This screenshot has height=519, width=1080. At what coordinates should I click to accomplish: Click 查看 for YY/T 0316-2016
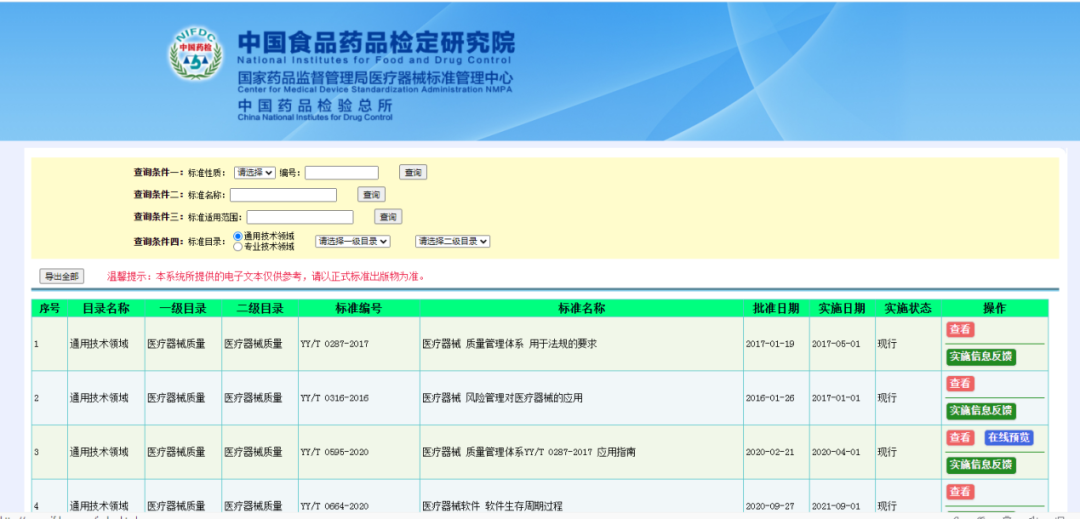coord(960,383)
